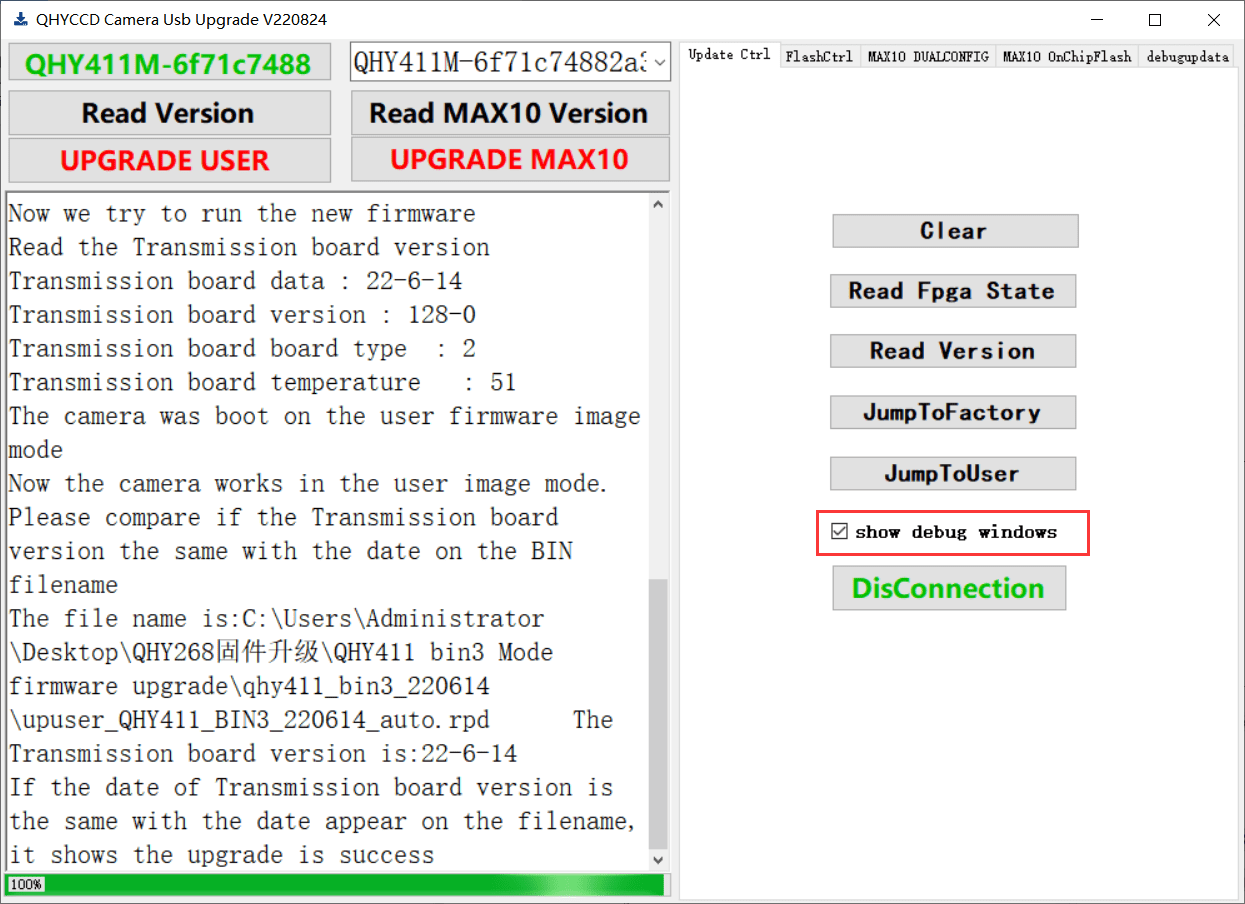The height and width of the screenshot is (904, 1245).
Task: Start the UPGRADE USER firmware update
Action: (169, 160)
